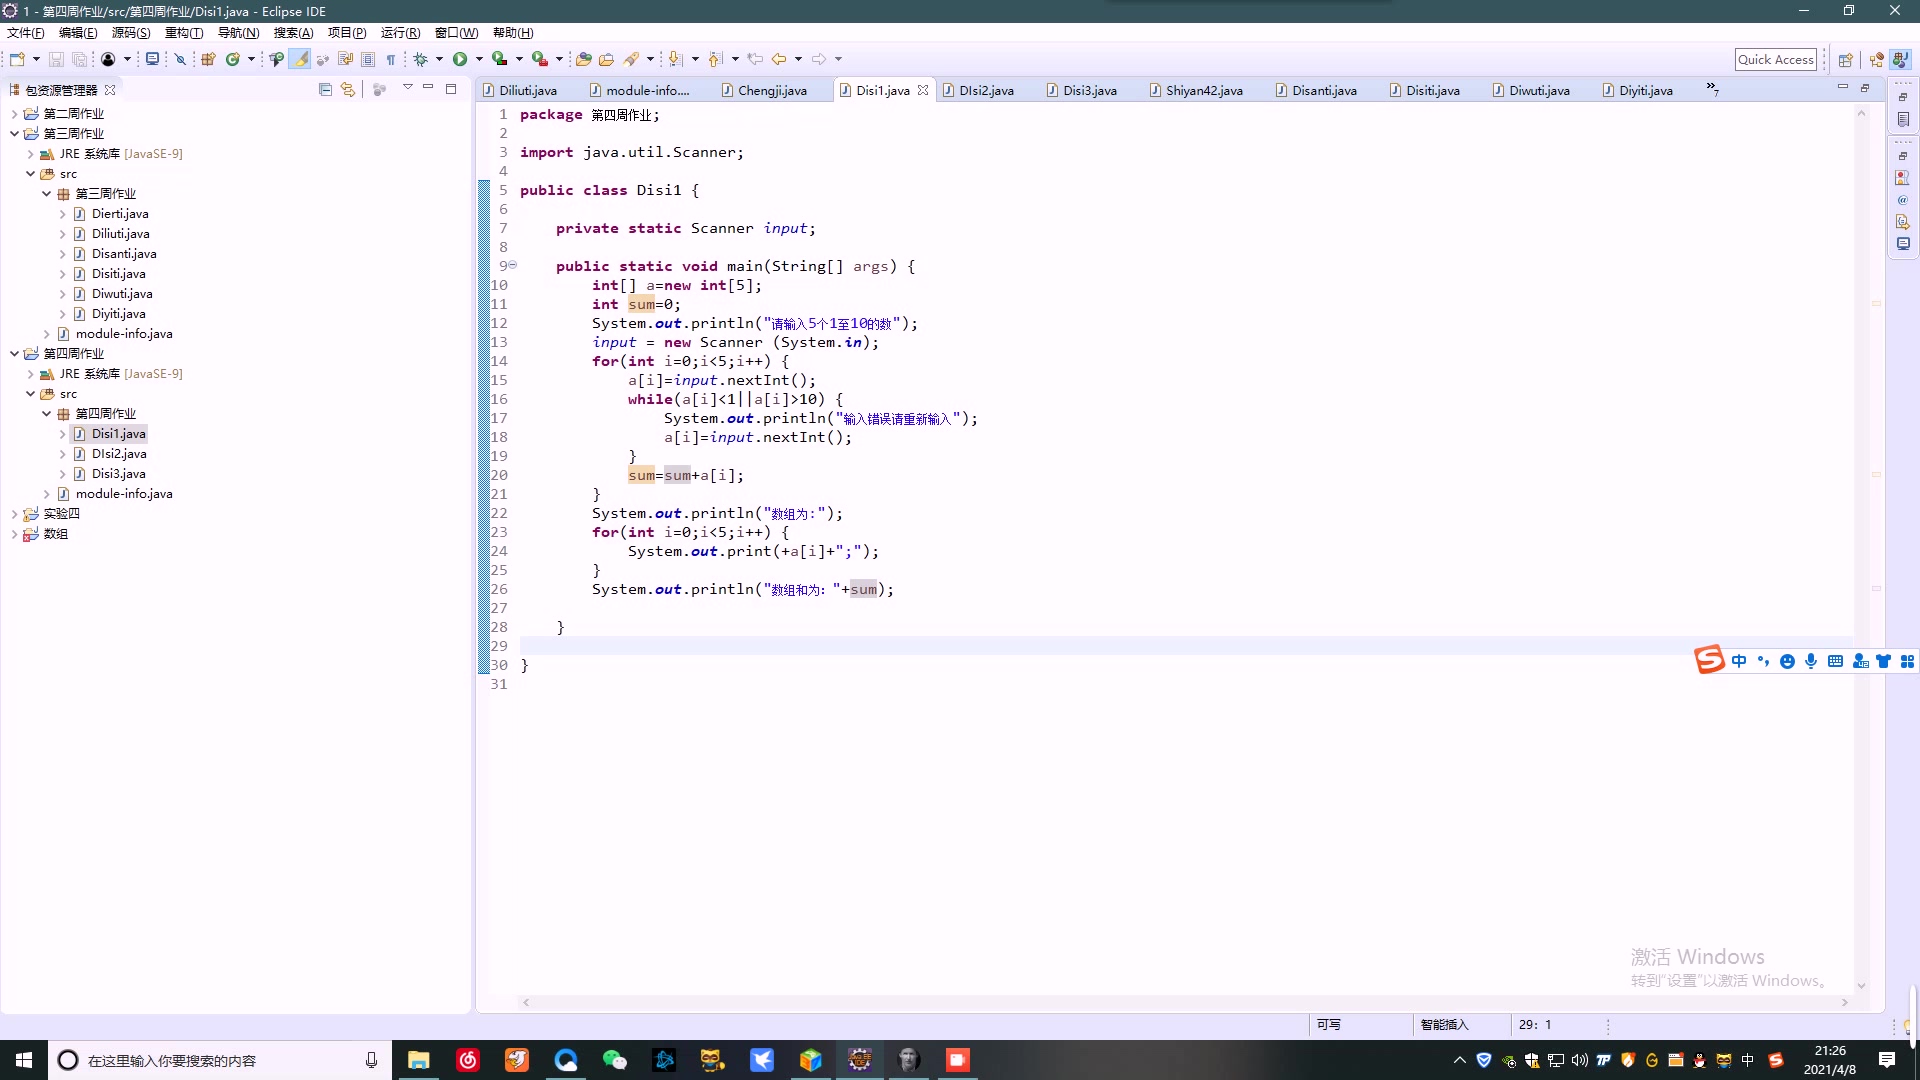This screenshot has height=1080, width=1920.
Task: Click the New Java Class icon
Action: point(232,59)
